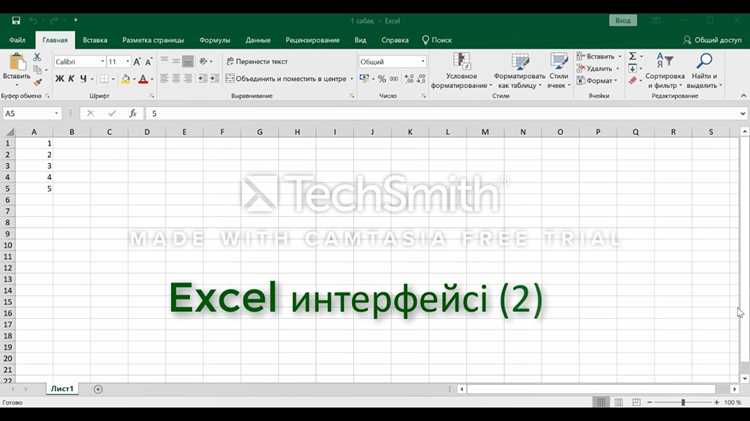
Task: Click the borders icon in Шрифт group
Action: pos(103,79)
